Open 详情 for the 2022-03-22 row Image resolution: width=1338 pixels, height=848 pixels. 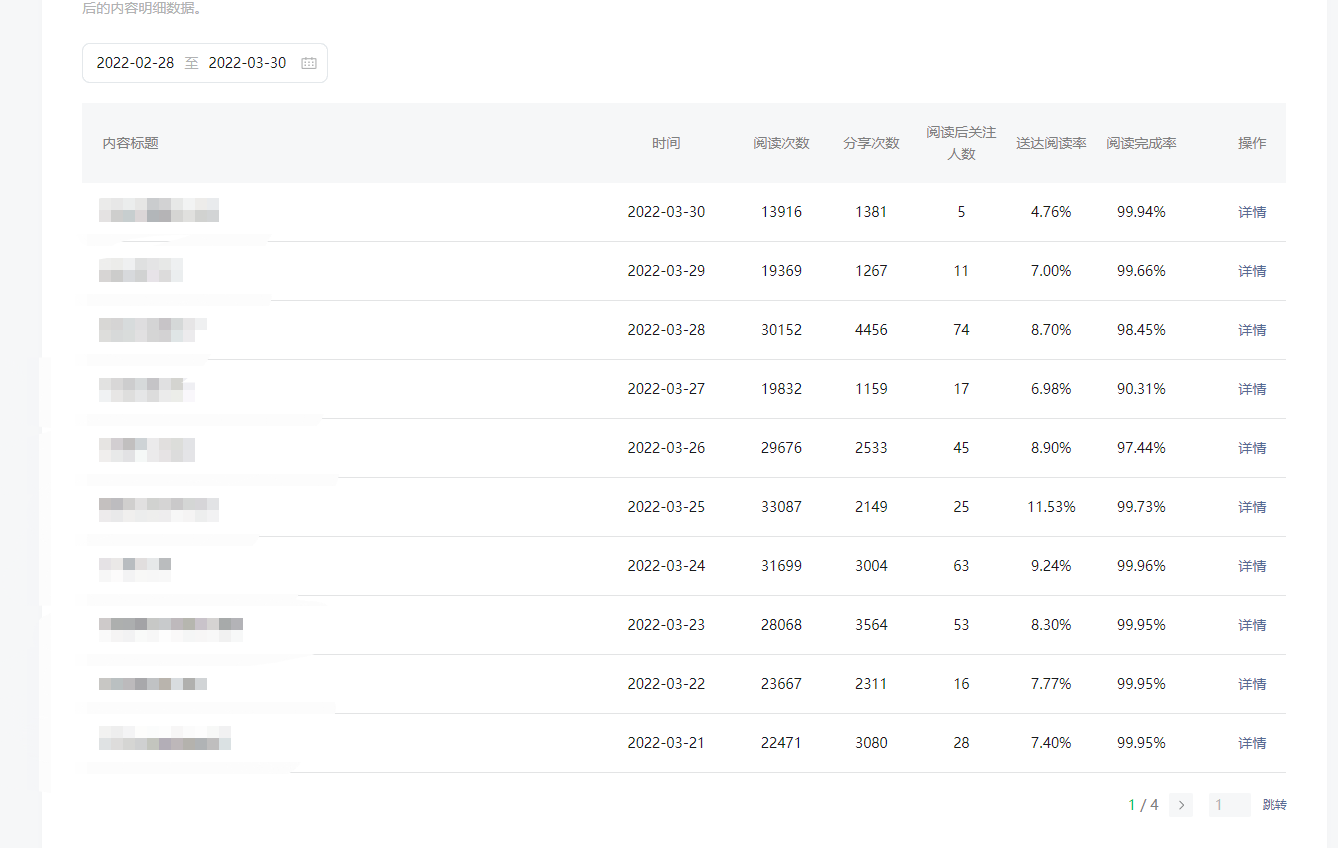point(1252,684)
